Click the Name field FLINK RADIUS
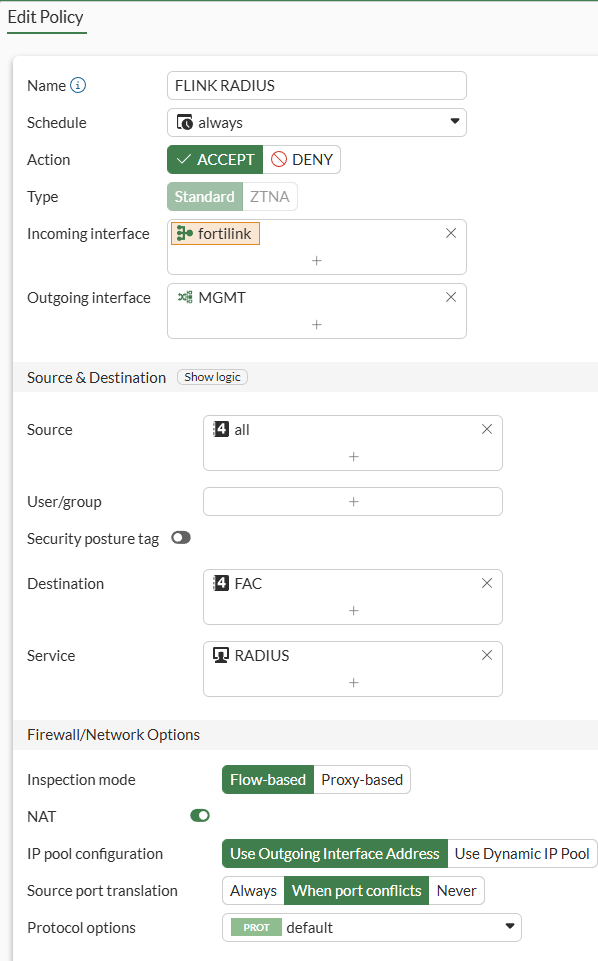 (x=317, y=85)
